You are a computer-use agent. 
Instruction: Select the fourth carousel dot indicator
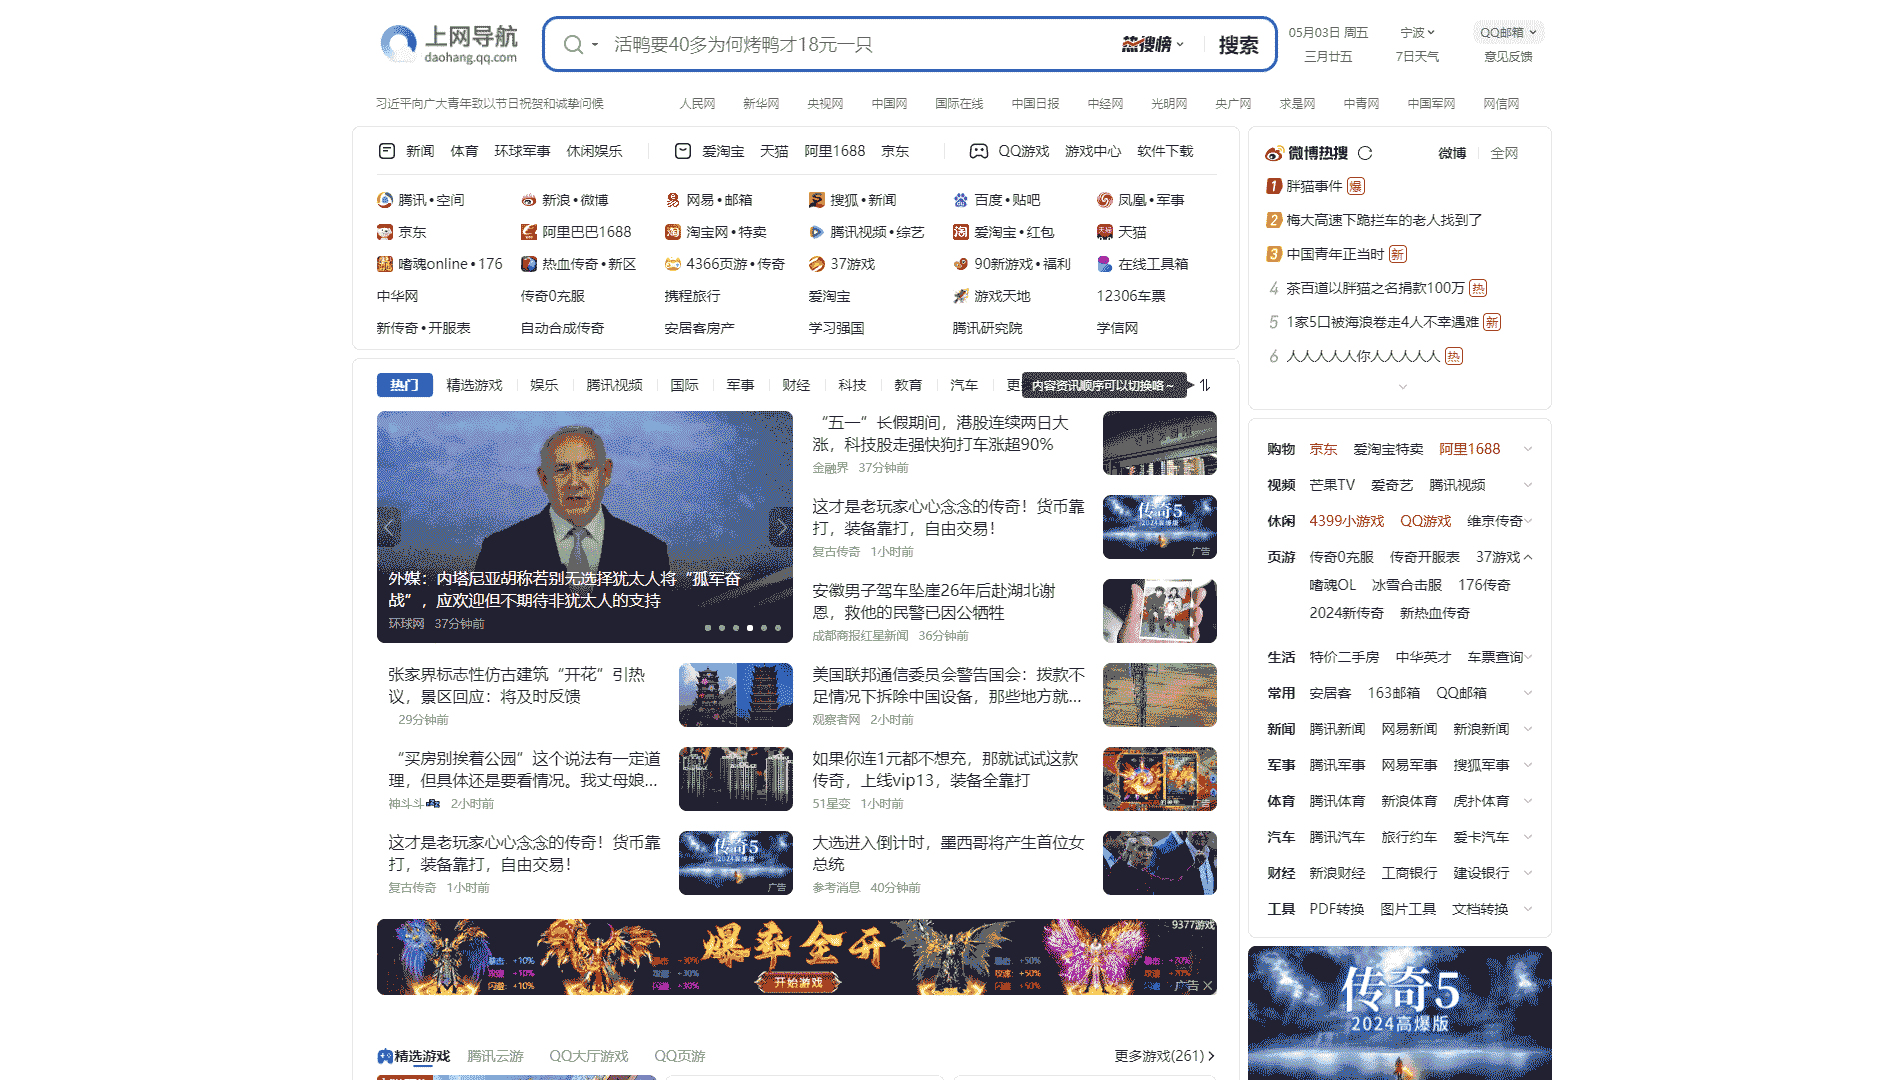[750, 628]
